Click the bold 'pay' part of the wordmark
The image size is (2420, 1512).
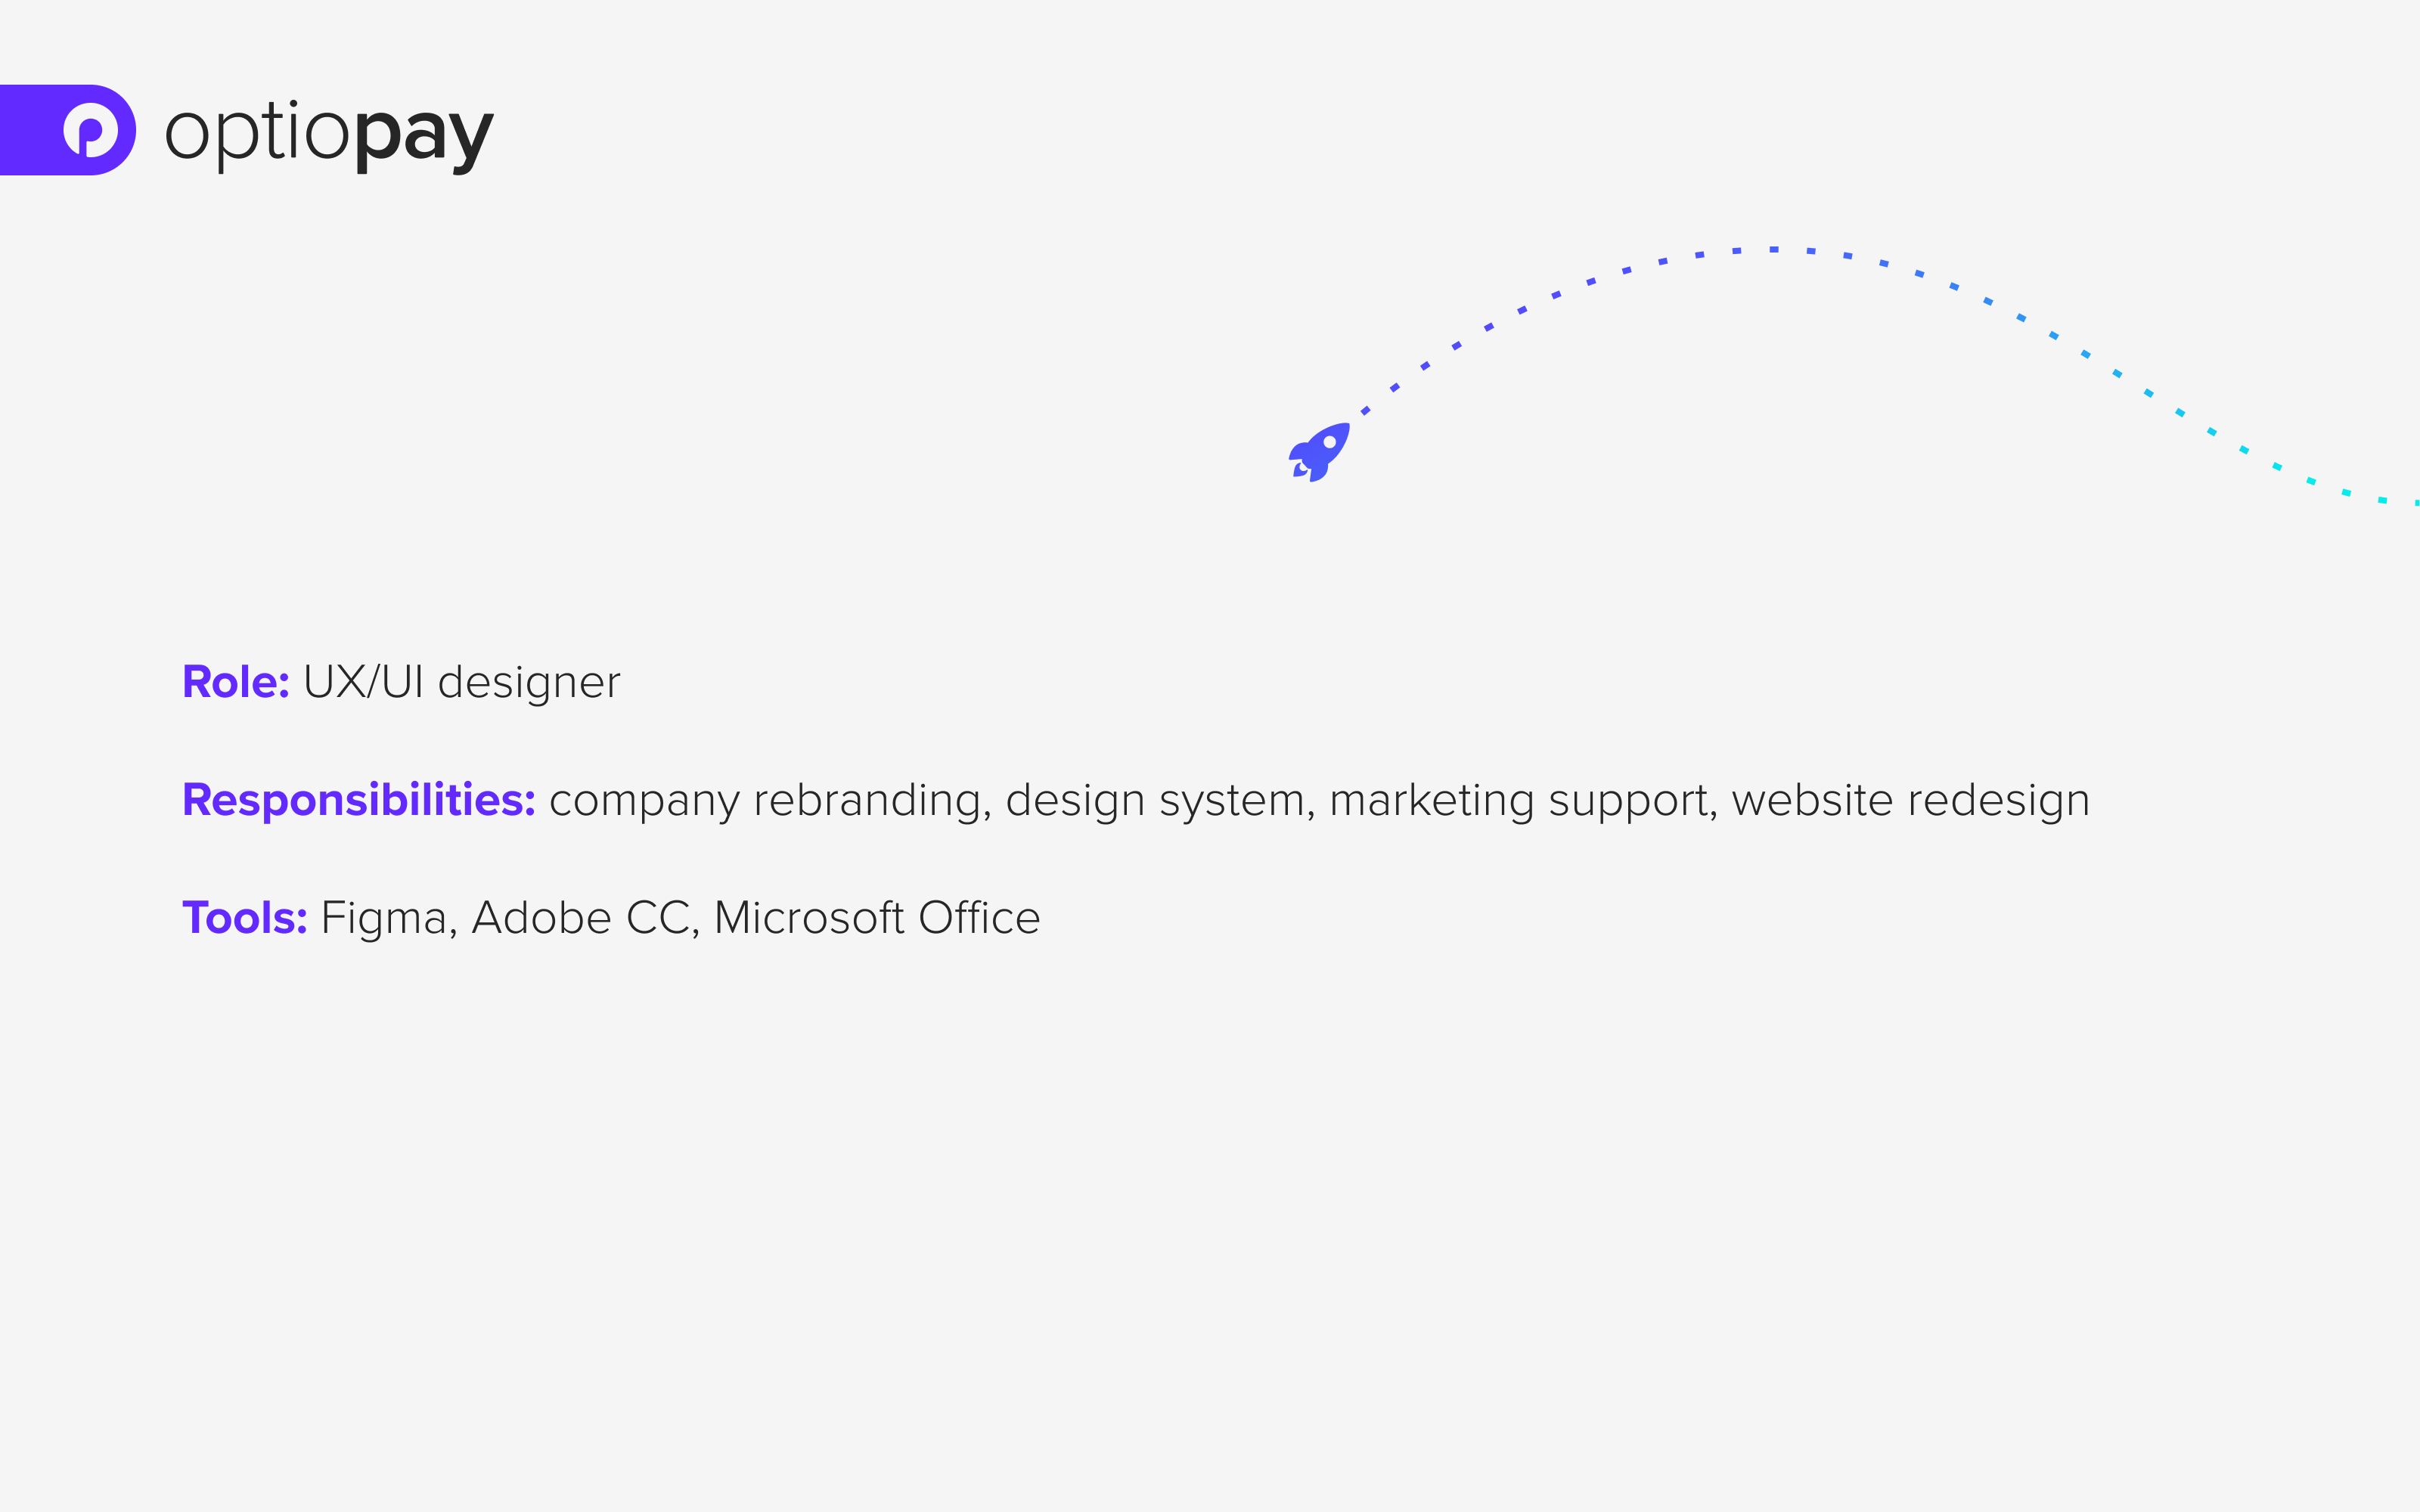pyautogui.click(x=423, y=136)
